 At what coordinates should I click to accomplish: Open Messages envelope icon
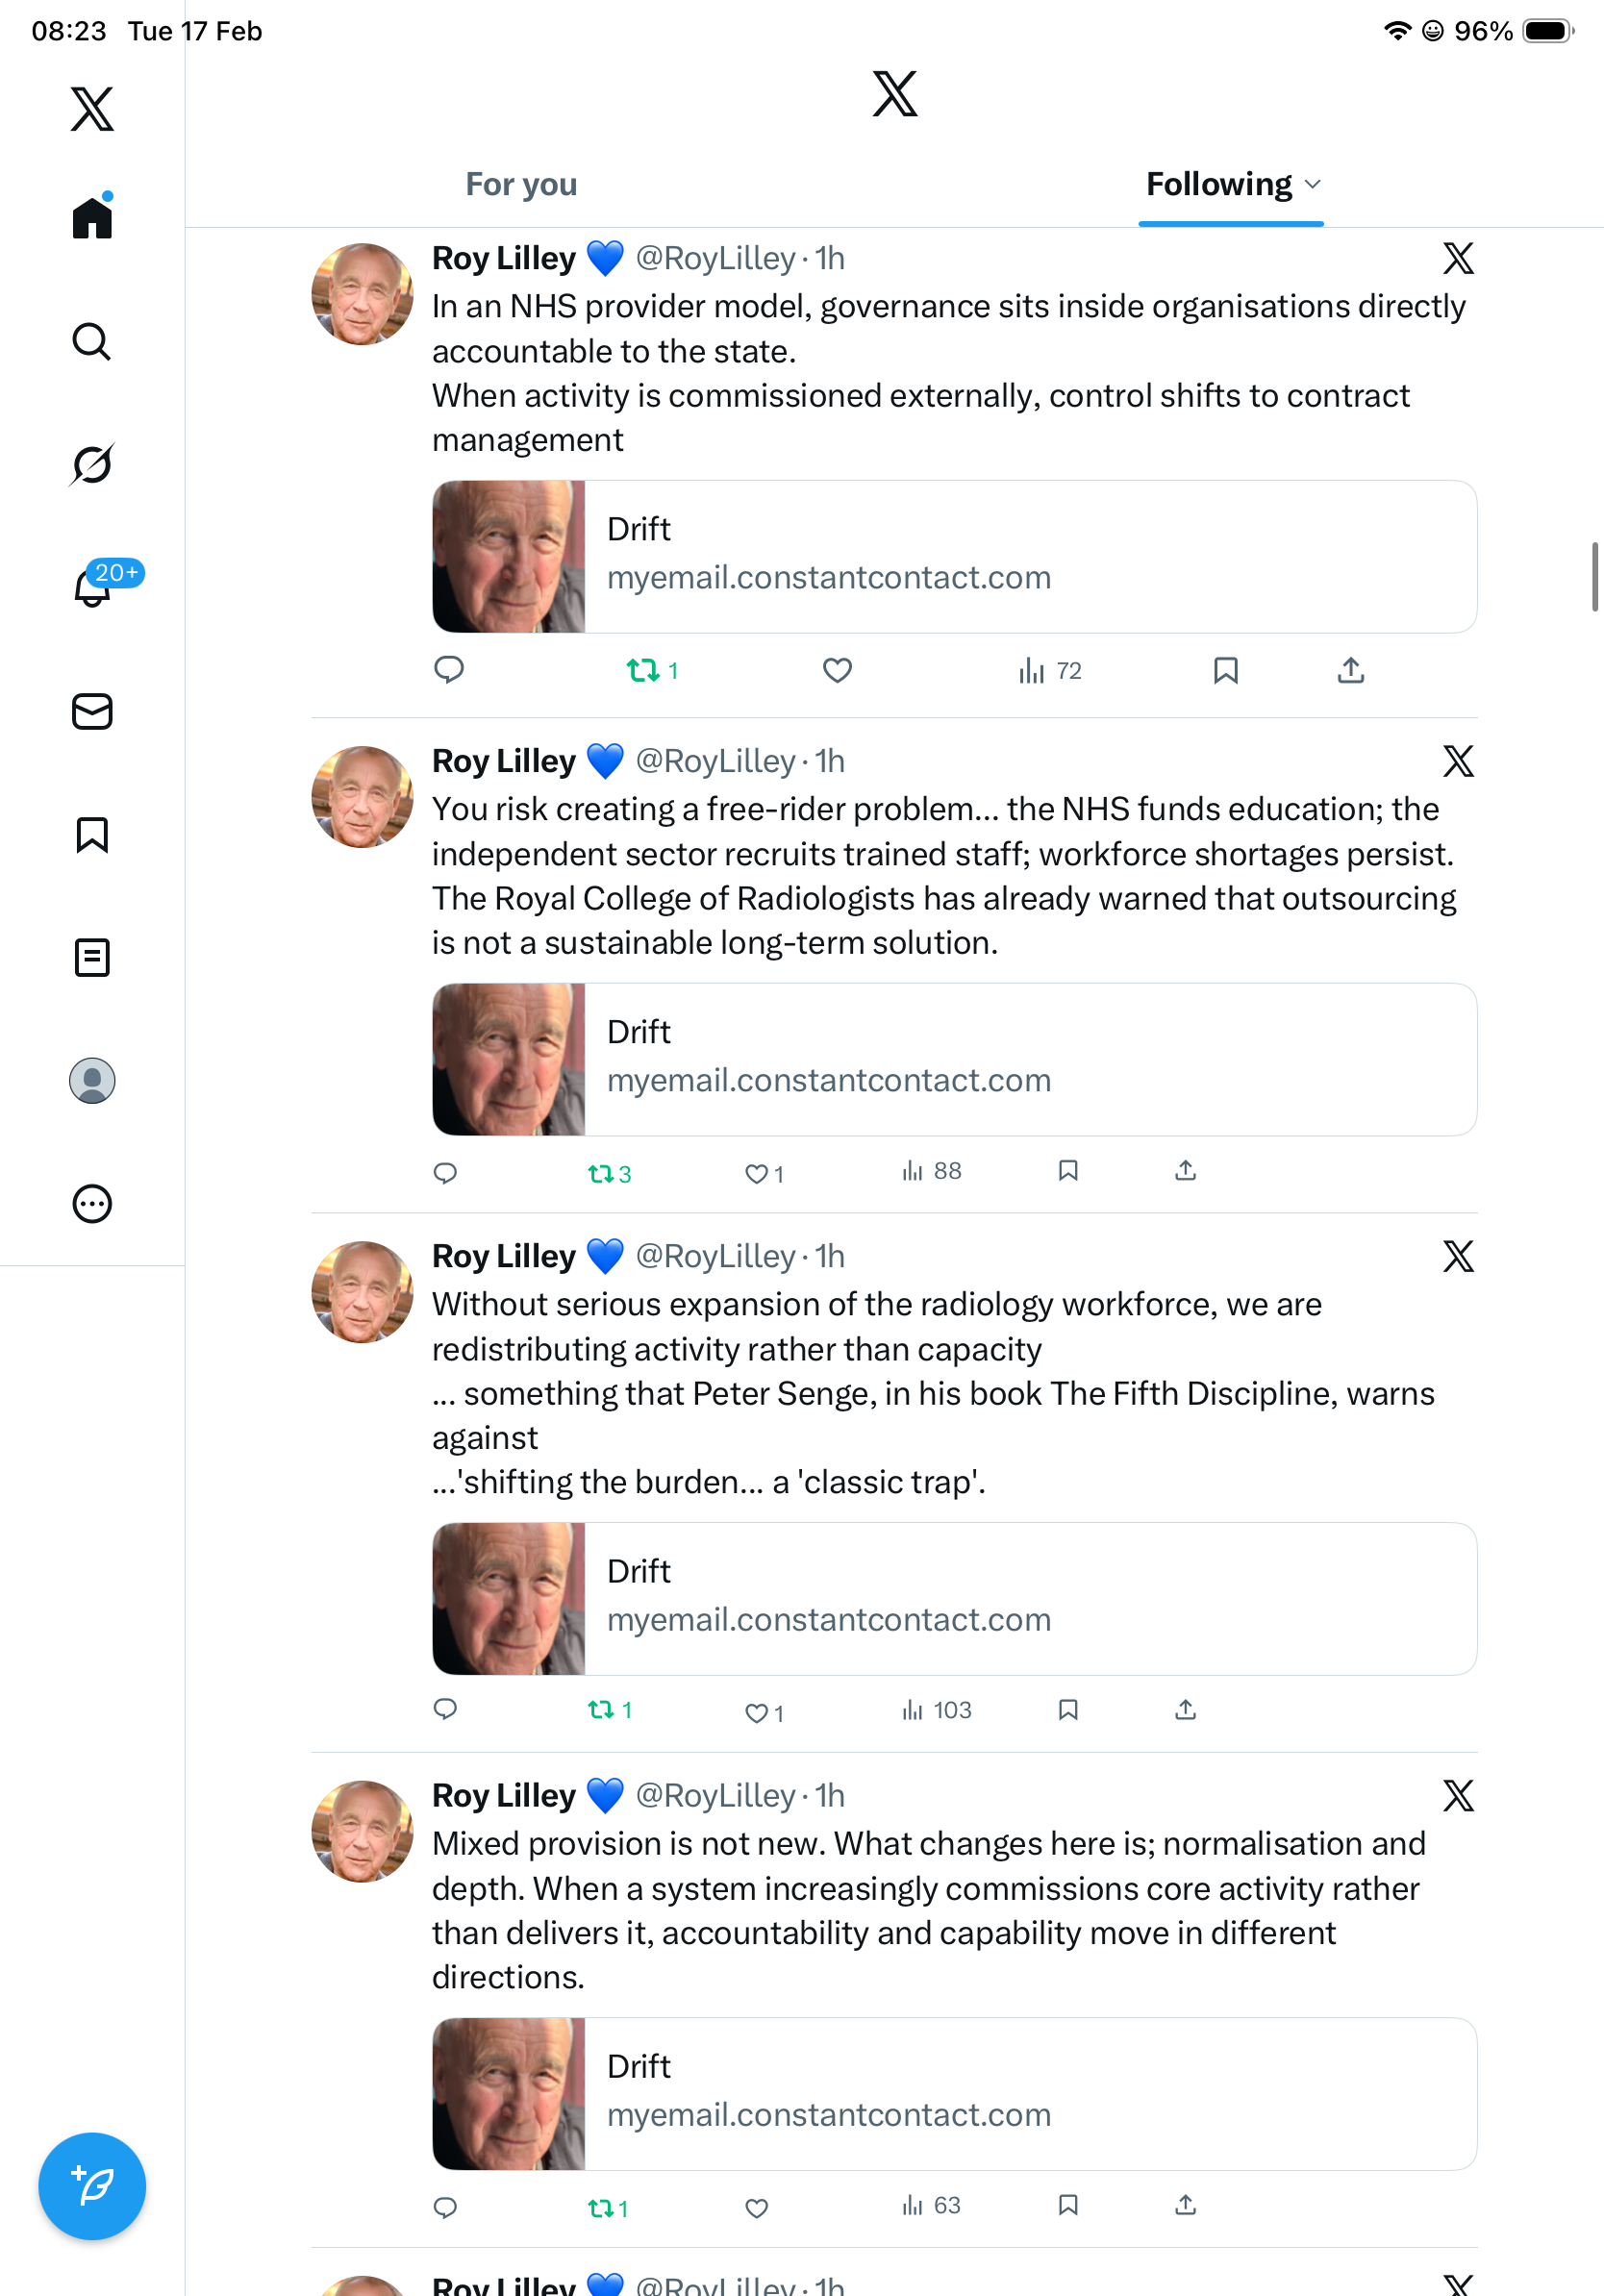pos(92,712)
